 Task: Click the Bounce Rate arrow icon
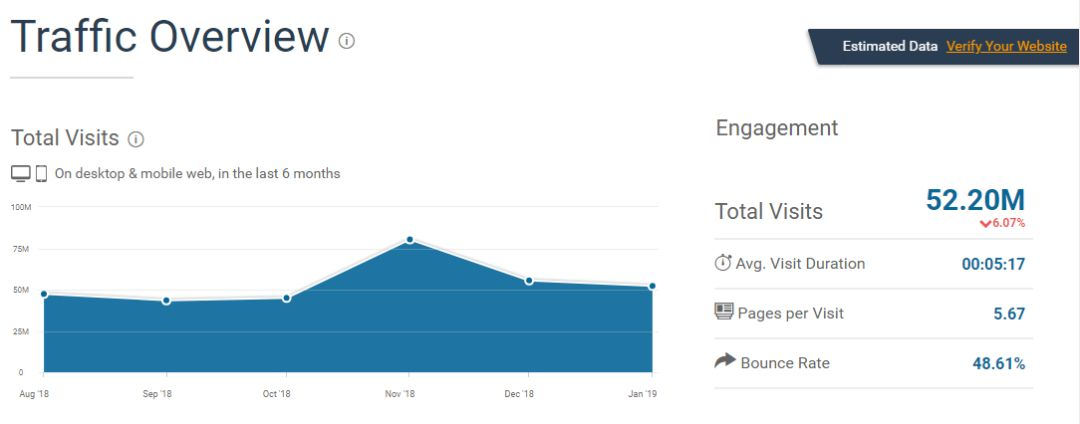tap(725, 361)
